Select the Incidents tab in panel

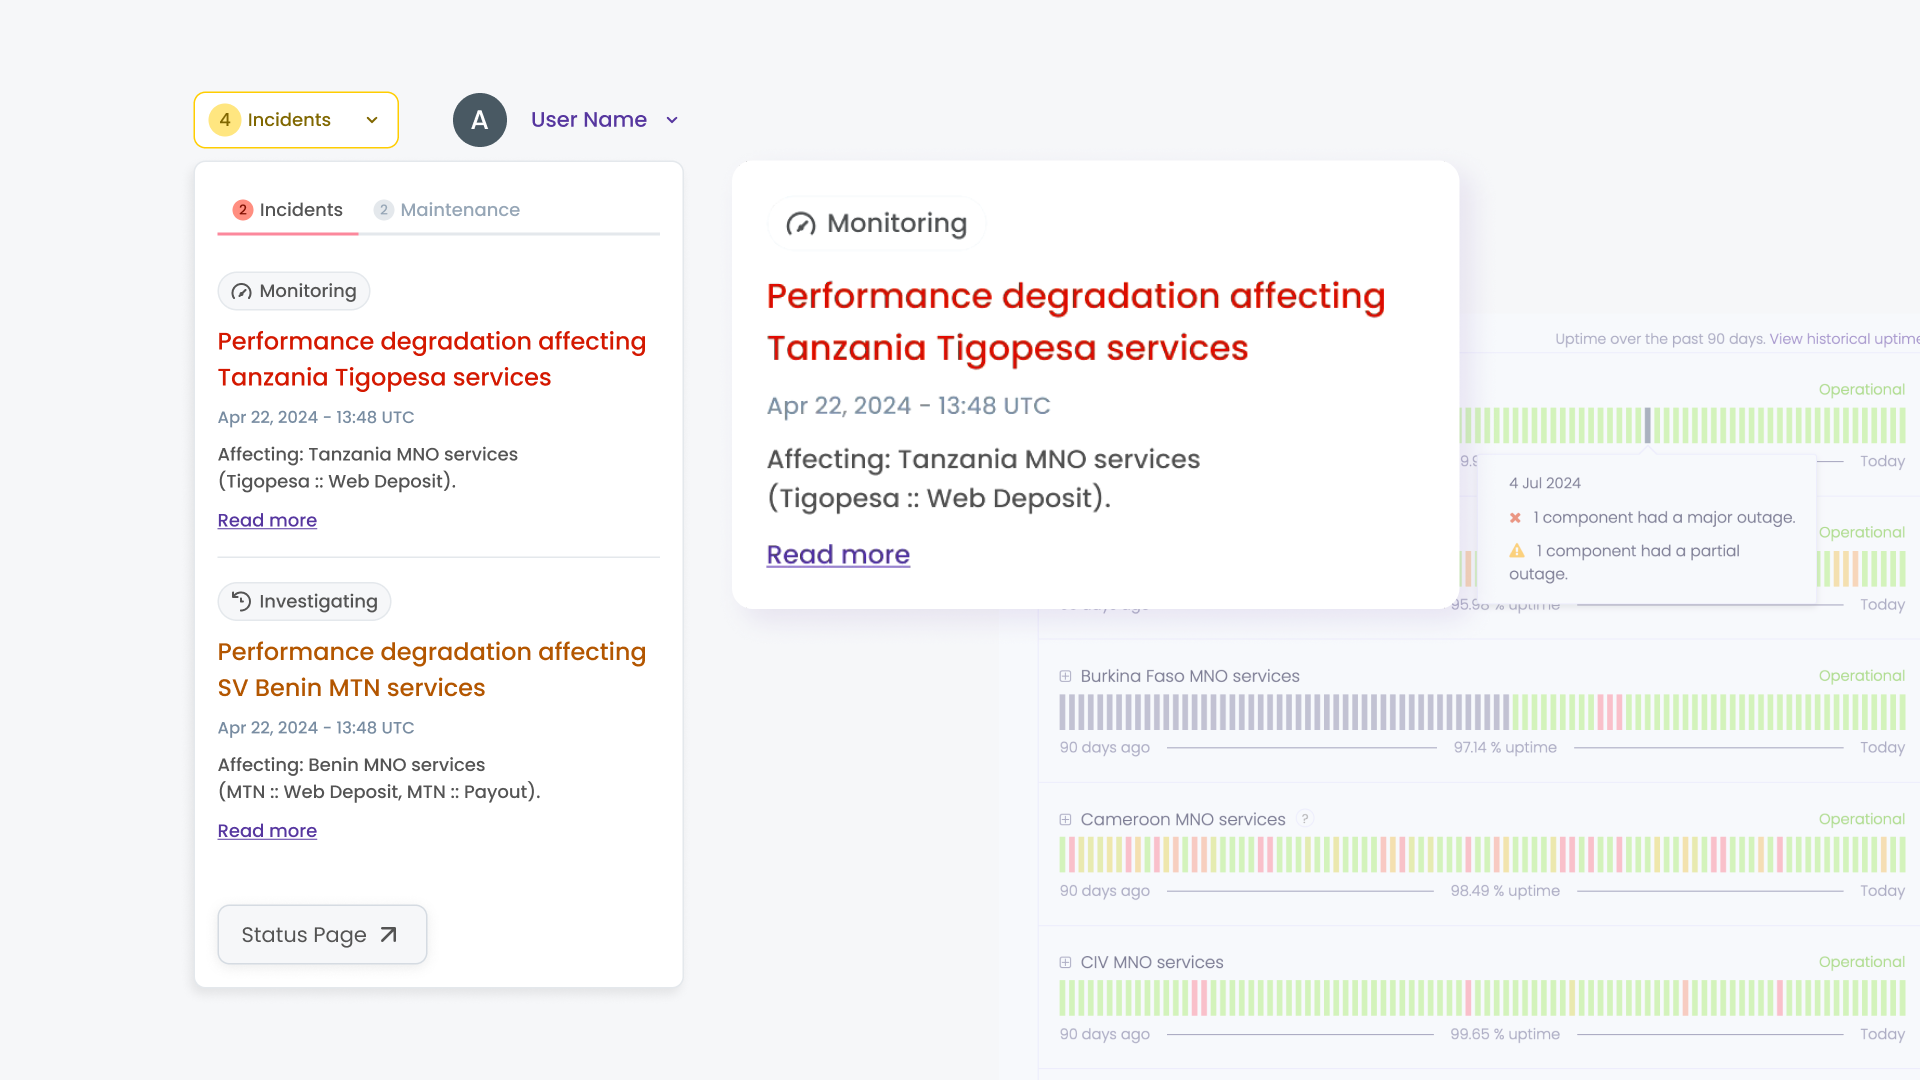[288, 210]
